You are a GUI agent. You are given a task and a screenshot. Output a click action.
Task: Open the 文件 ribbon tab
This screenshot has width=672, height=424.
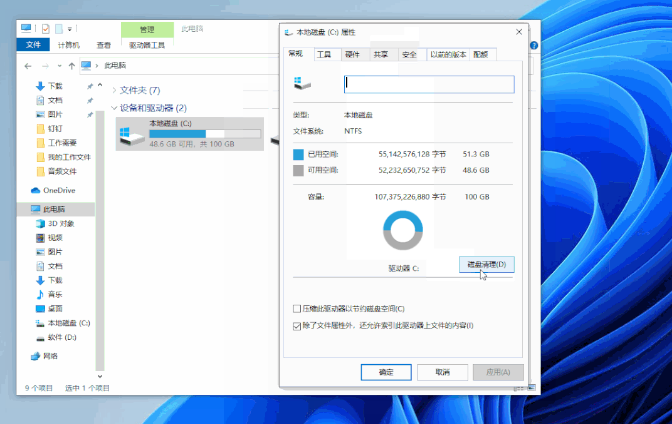point(33,45)
